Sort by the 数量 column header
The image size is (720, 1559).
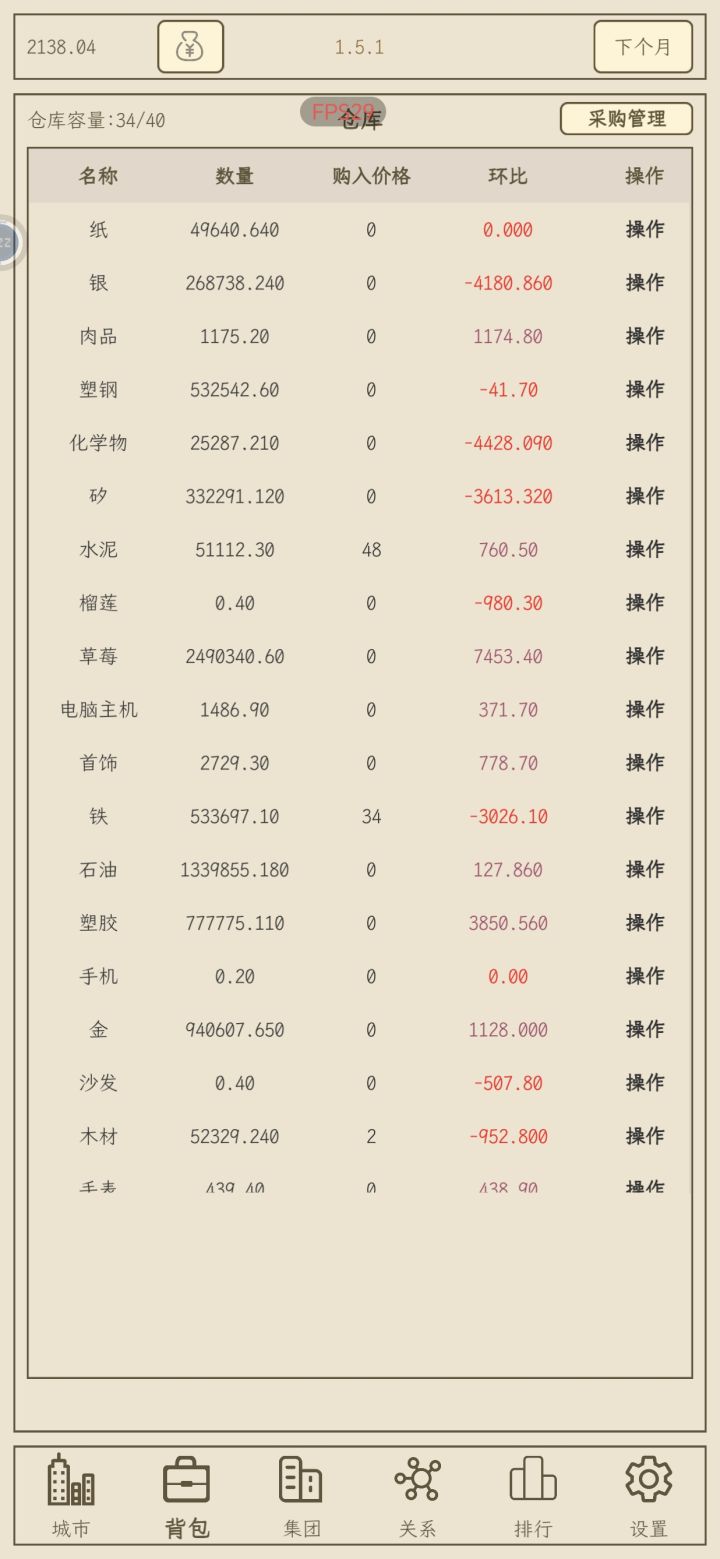pyautogui.click(x=235, y=176)
